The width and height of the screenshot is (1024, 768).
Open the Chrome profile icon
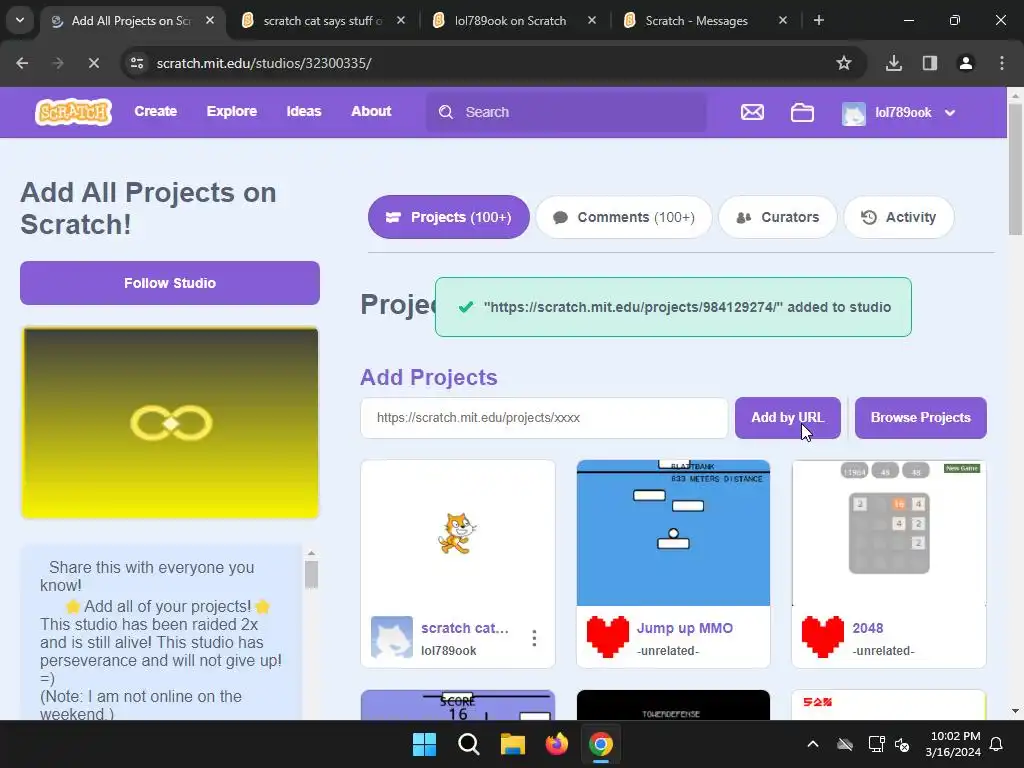tap(966, 63)
